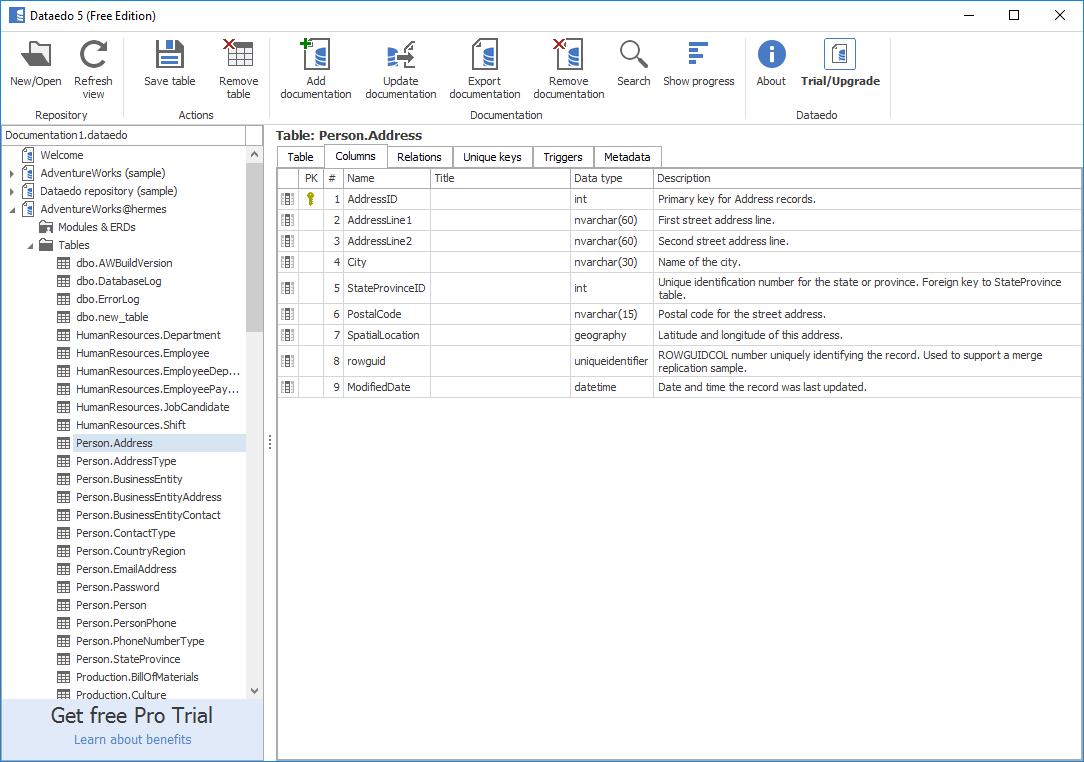
Task: Click the Export documentation icon
Action: click(485, 56)
